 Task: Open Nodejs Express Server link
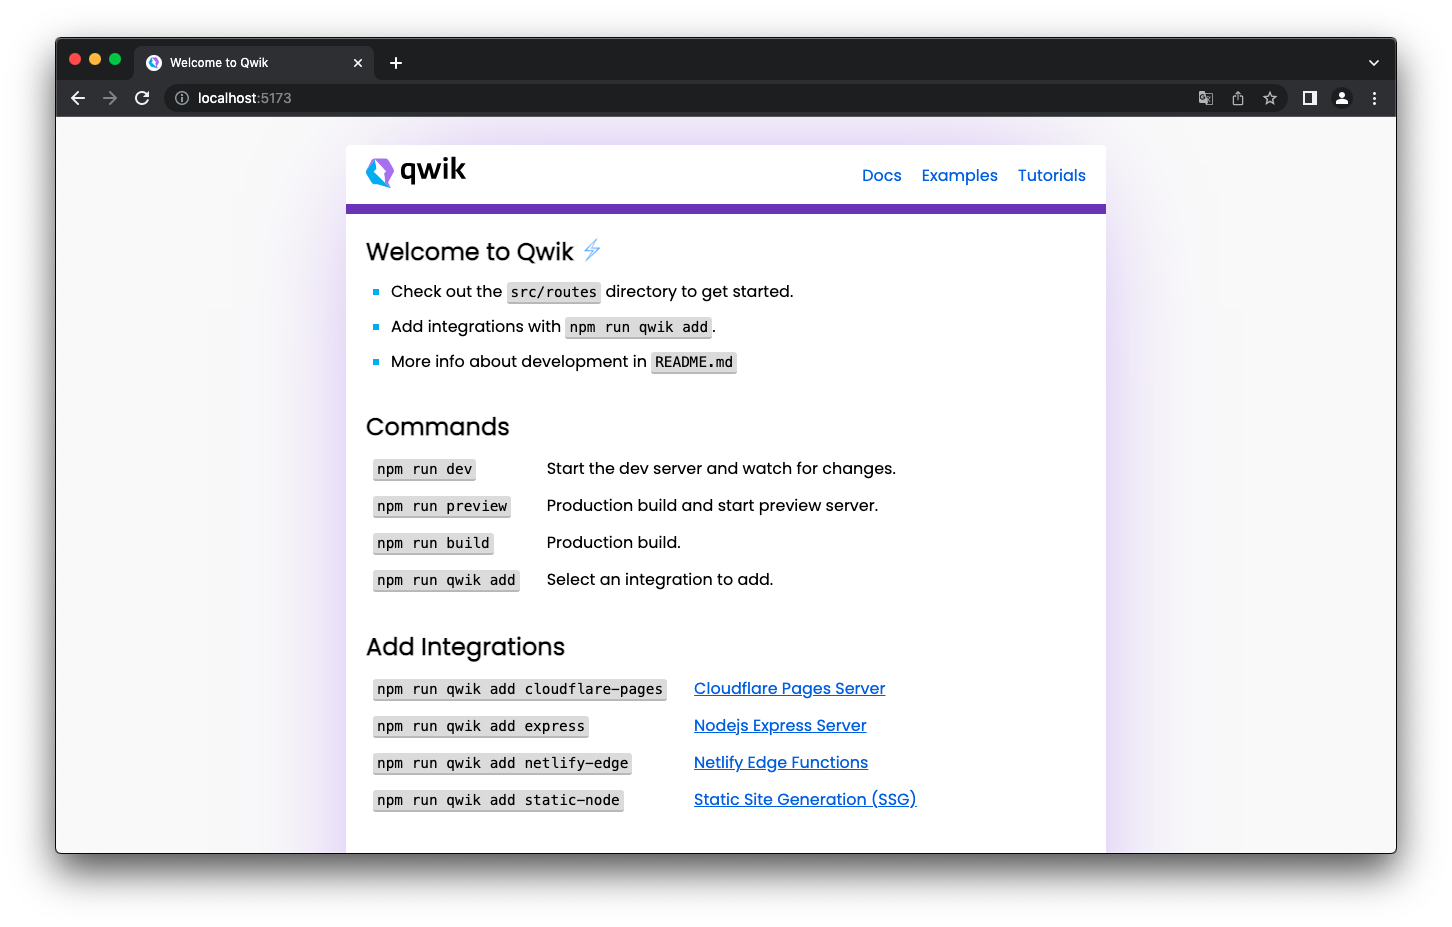coord(780,725)
